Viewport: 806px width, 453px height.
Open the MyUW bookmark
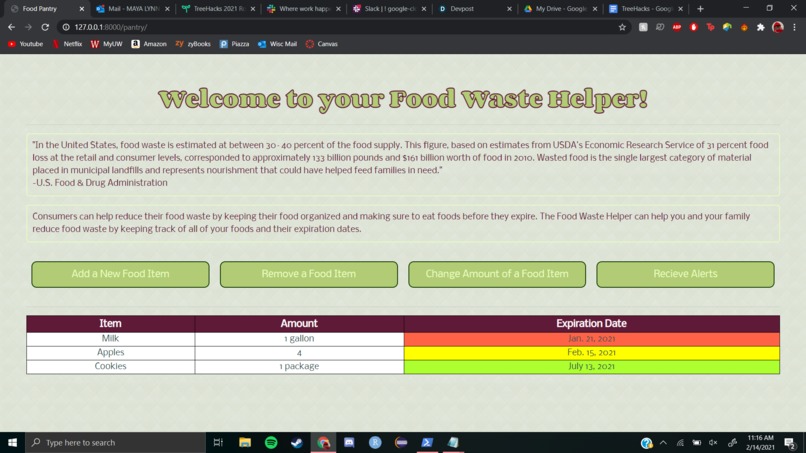coord(106,44)
